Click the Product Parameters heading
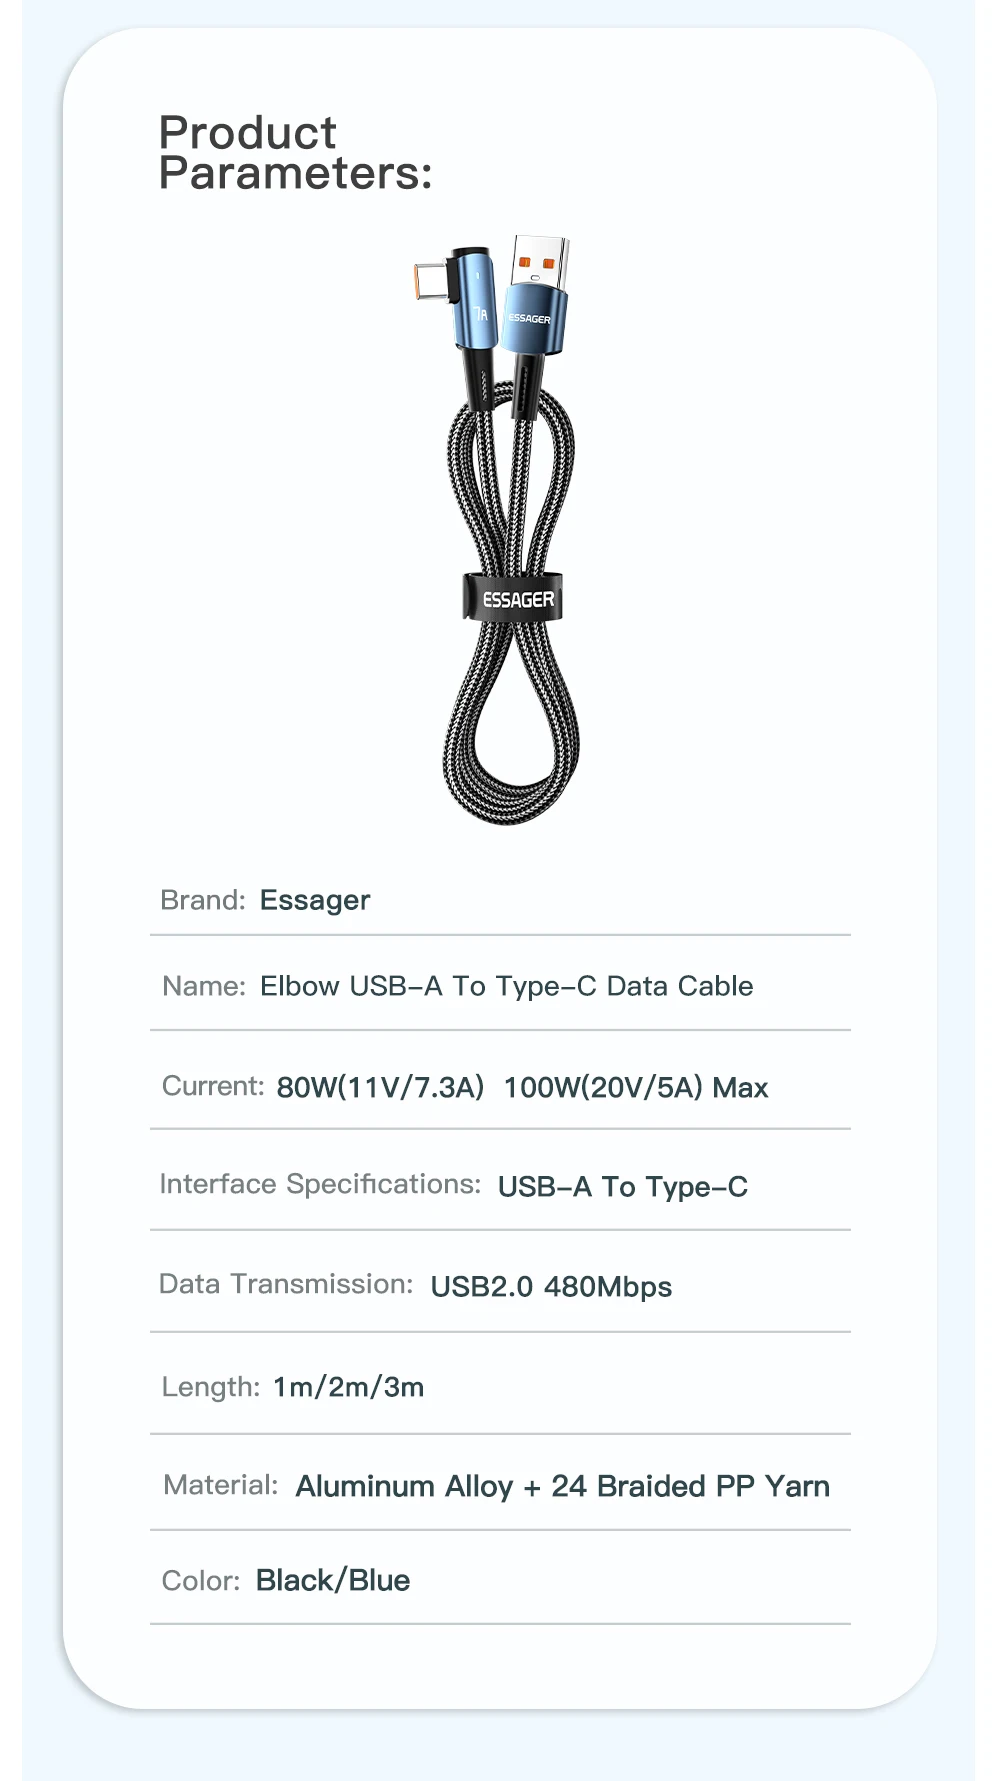This screenshot has width=1000, height=1781. (x=295, y=153)
